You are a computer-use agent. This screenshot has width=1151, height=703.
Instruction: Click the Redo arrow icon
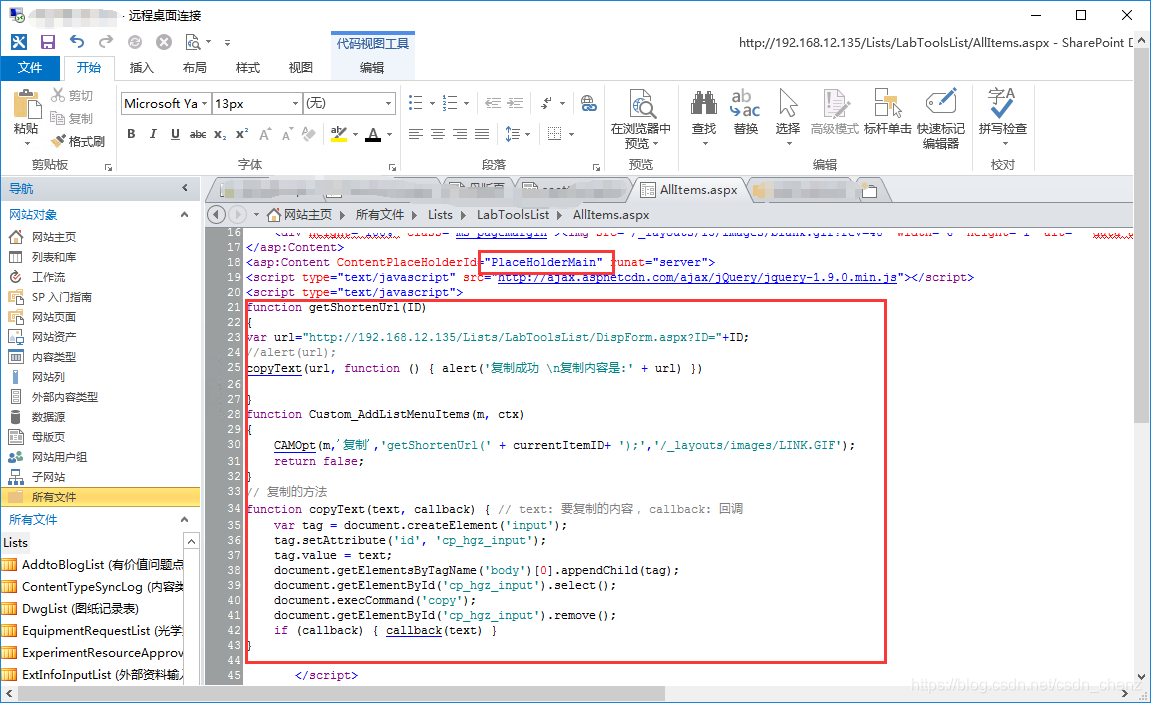106,42
